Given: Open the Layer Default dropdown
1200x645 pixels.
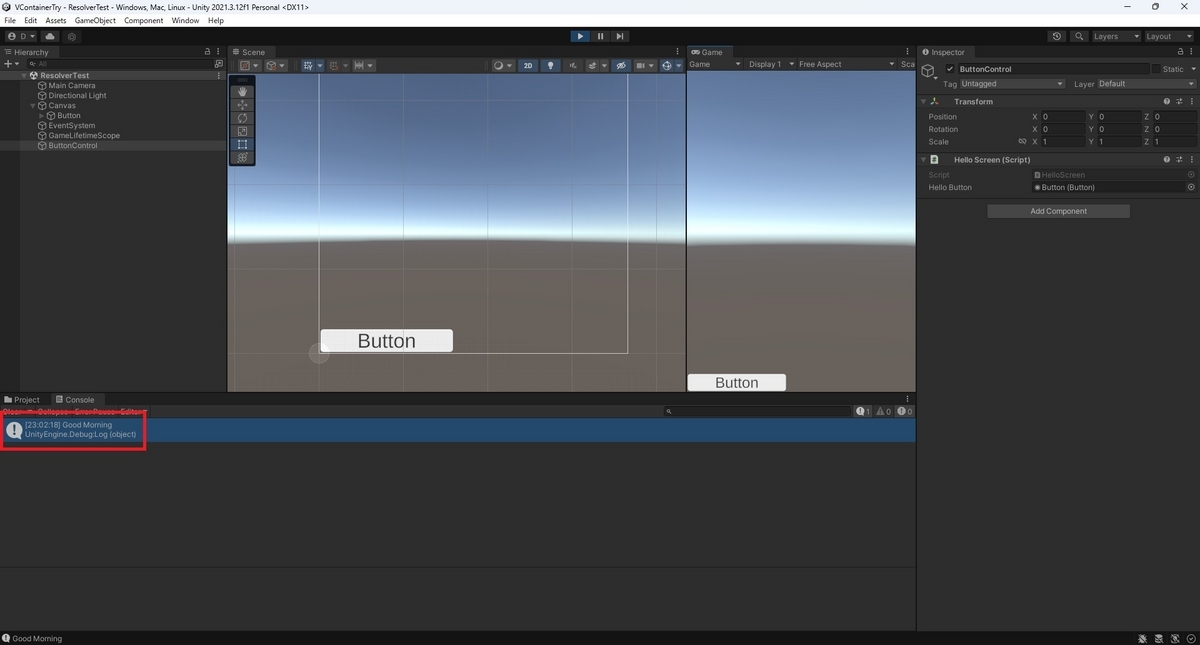Looking at the screenshot, I should coord(1146,84).
